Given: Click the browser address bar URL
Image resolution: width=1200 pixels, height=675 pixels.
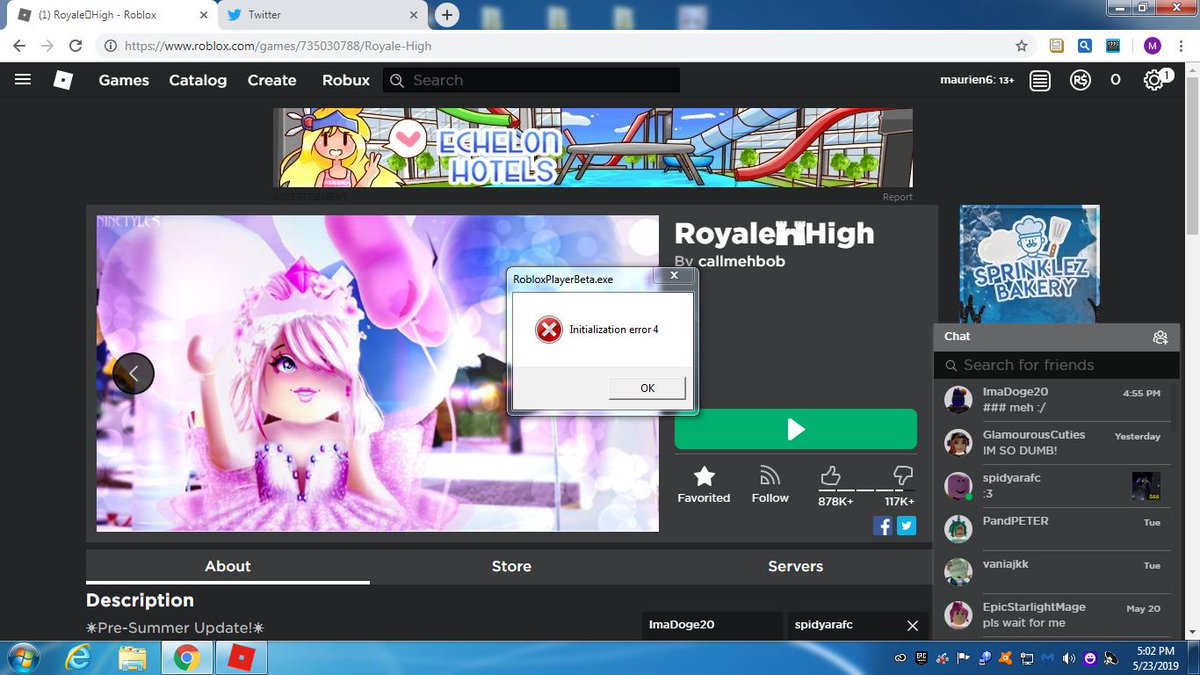Looking at the screenshot, I should 279,46.
